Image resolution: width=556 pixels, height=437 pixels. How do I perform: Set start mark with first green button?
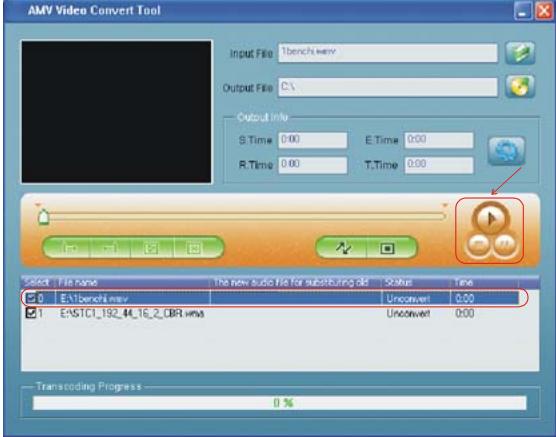(x=68, y=248)
